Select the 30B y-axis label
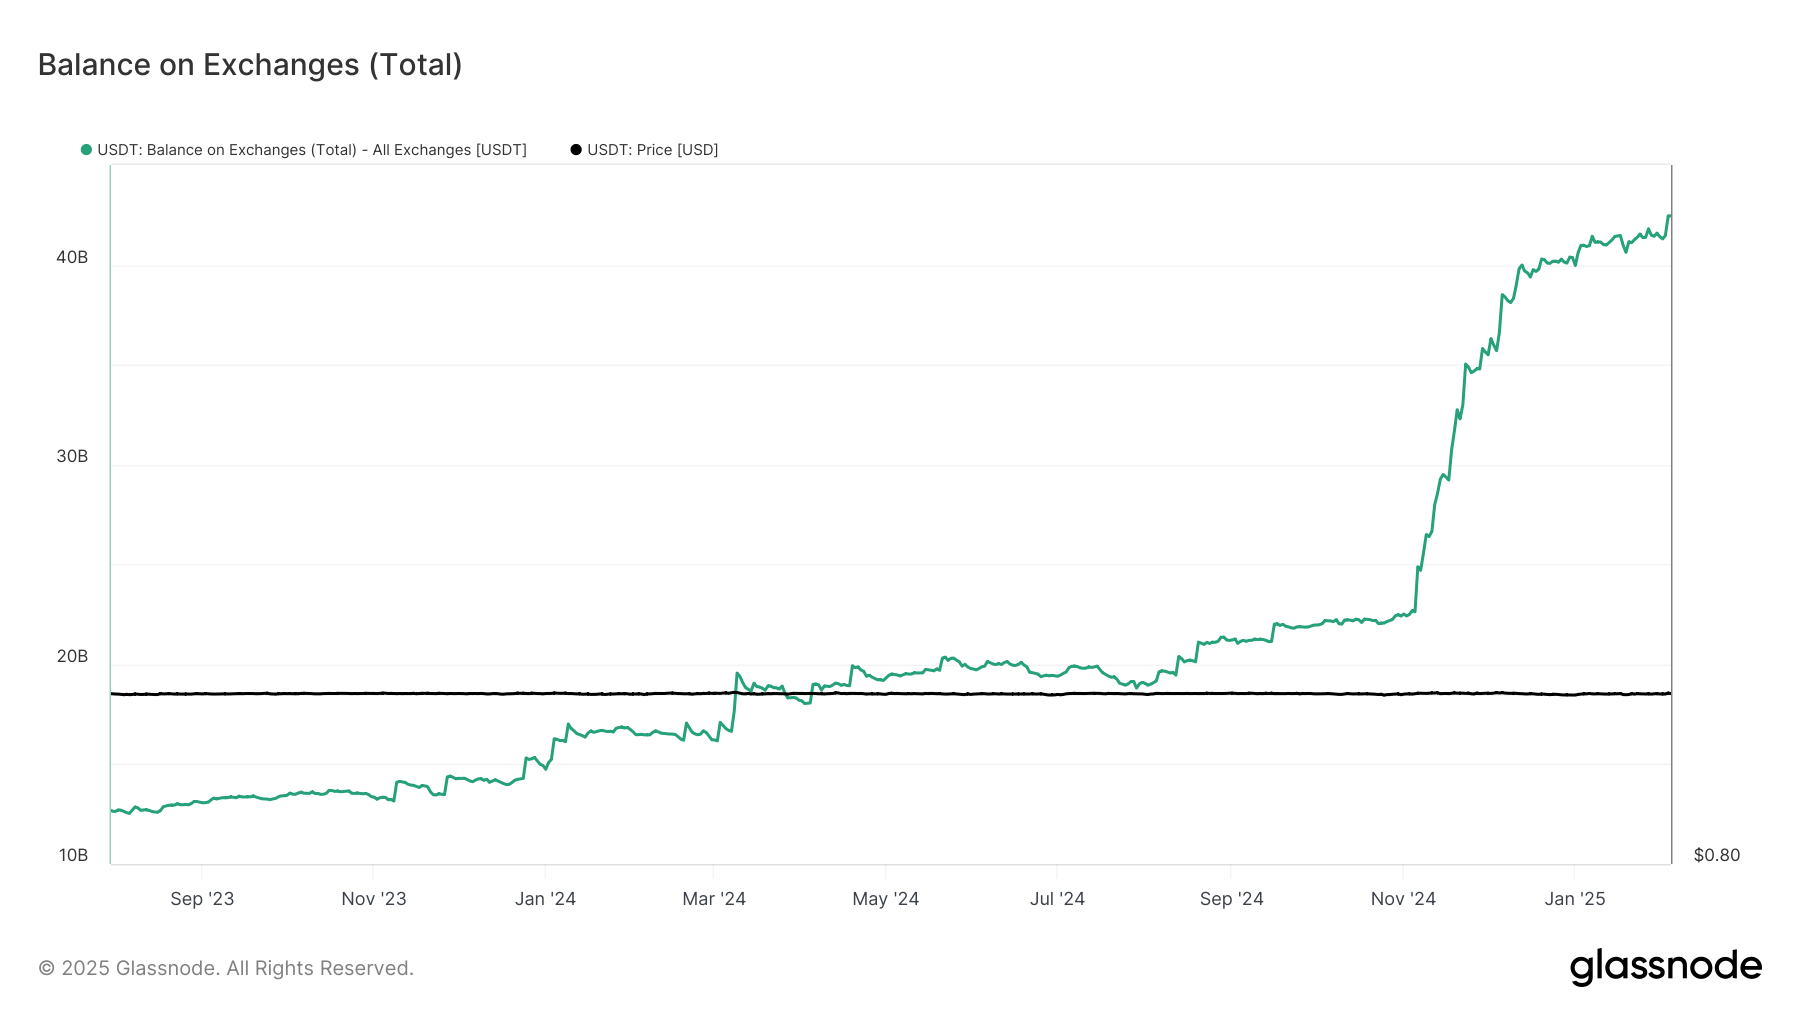This screenshot has width=1800, height=1013. 72,457
